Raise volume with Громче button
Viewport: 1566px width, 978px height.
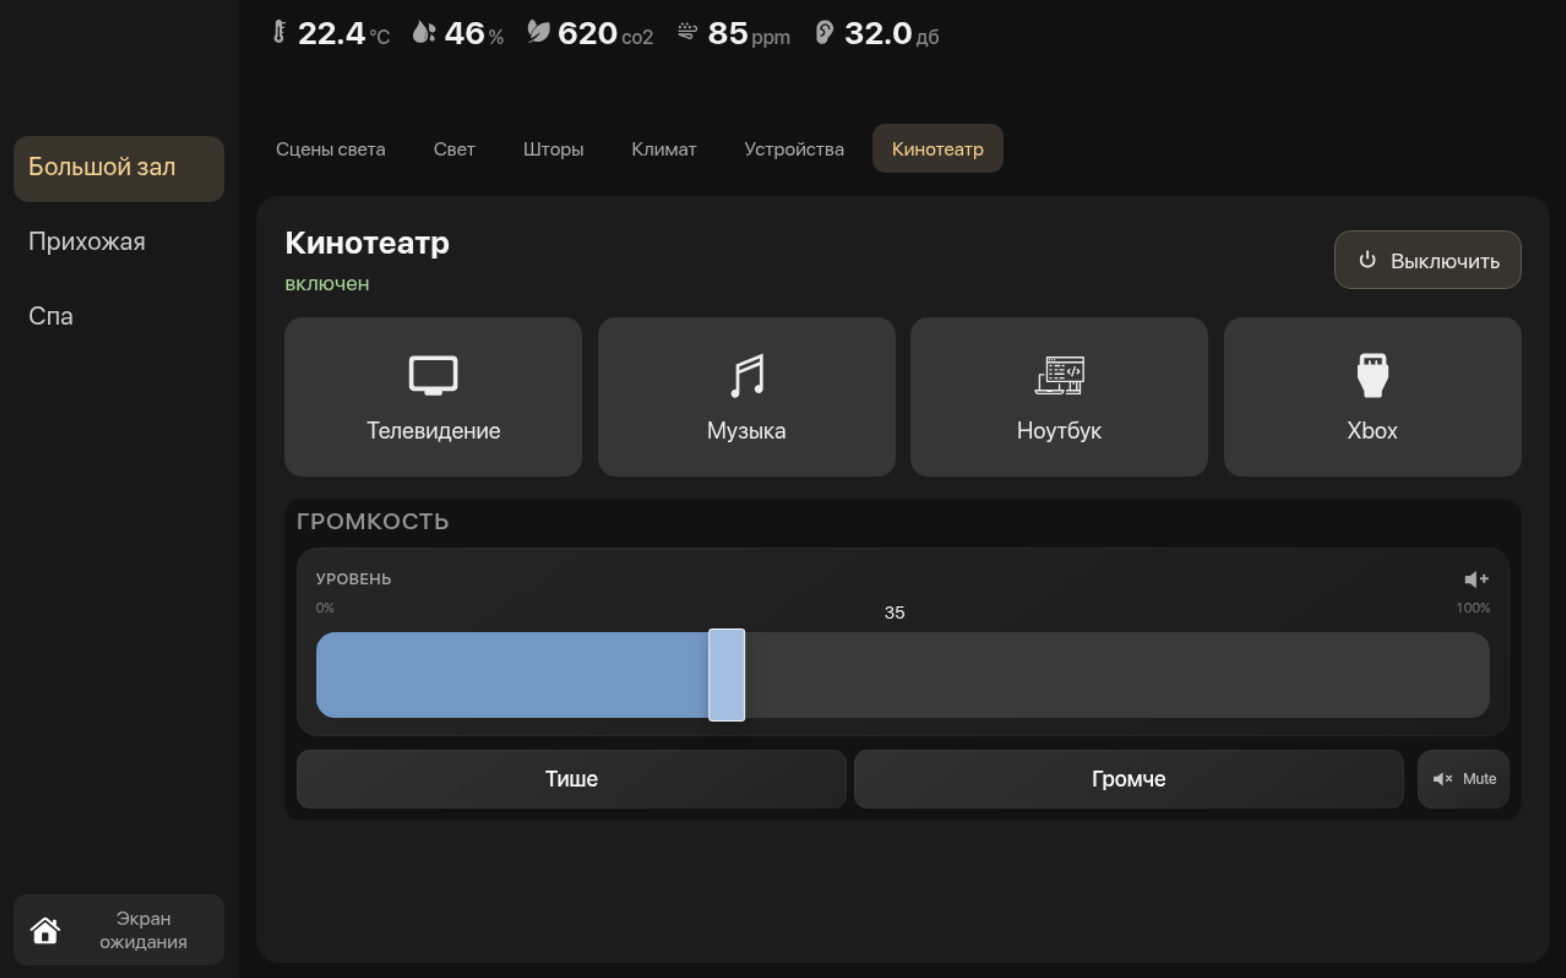point(1128,779)
